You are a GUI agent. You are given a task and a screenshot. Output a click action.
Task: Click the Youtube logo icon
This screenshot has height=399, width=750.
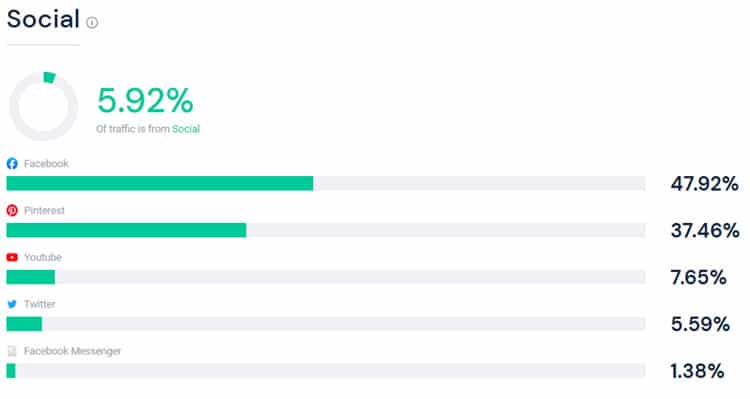[x=12, y=257]
